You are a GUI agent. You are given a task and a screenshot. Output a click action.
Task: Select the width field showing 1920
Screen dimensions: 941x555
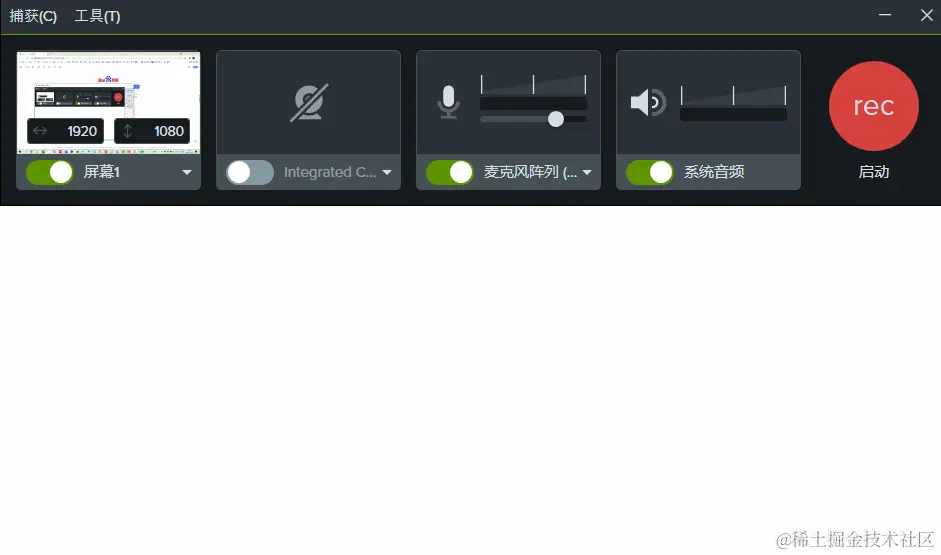coord(65,131)
